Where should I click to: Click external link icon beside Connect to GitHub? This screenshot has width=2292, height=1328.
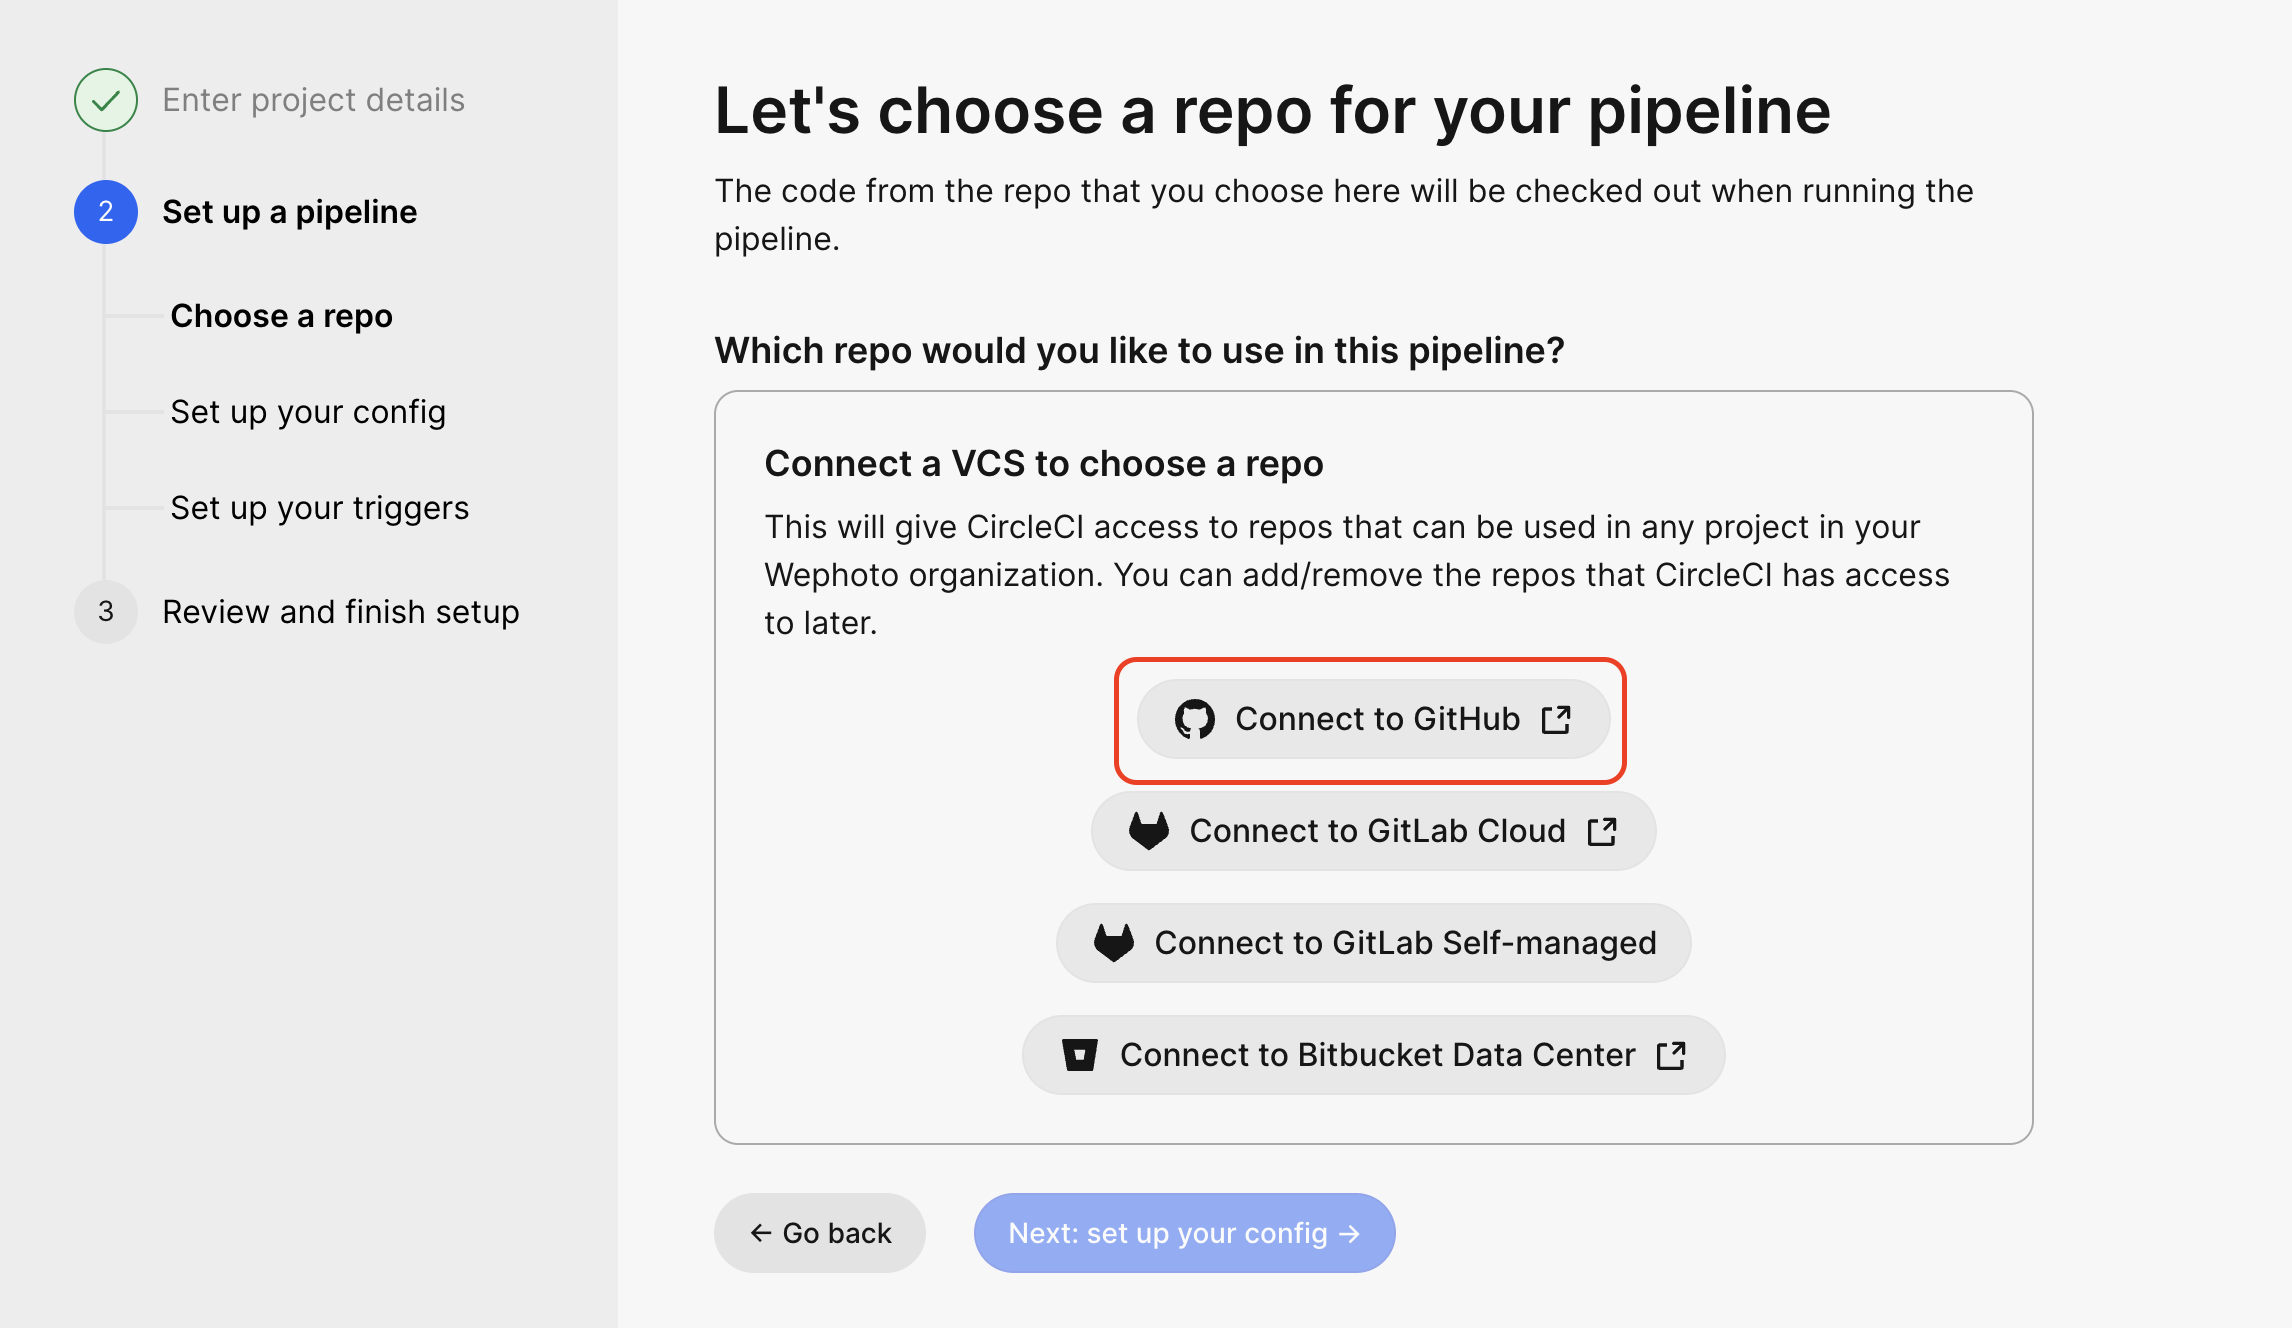click(x=1556, y=719)
